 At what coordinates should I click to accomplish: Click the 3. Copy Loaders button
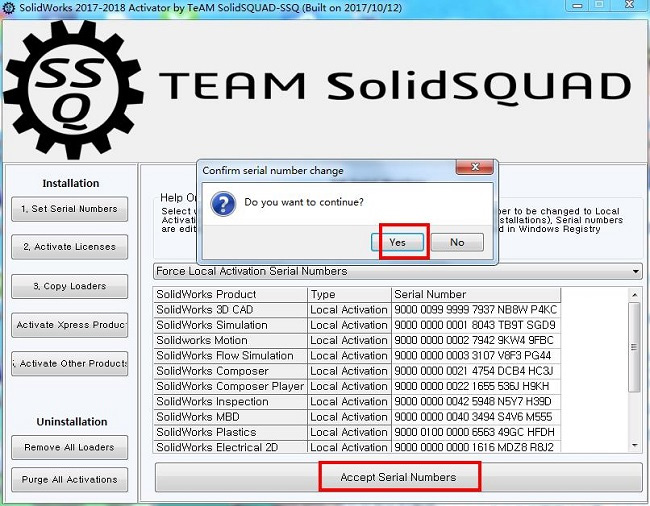point(70,286)
